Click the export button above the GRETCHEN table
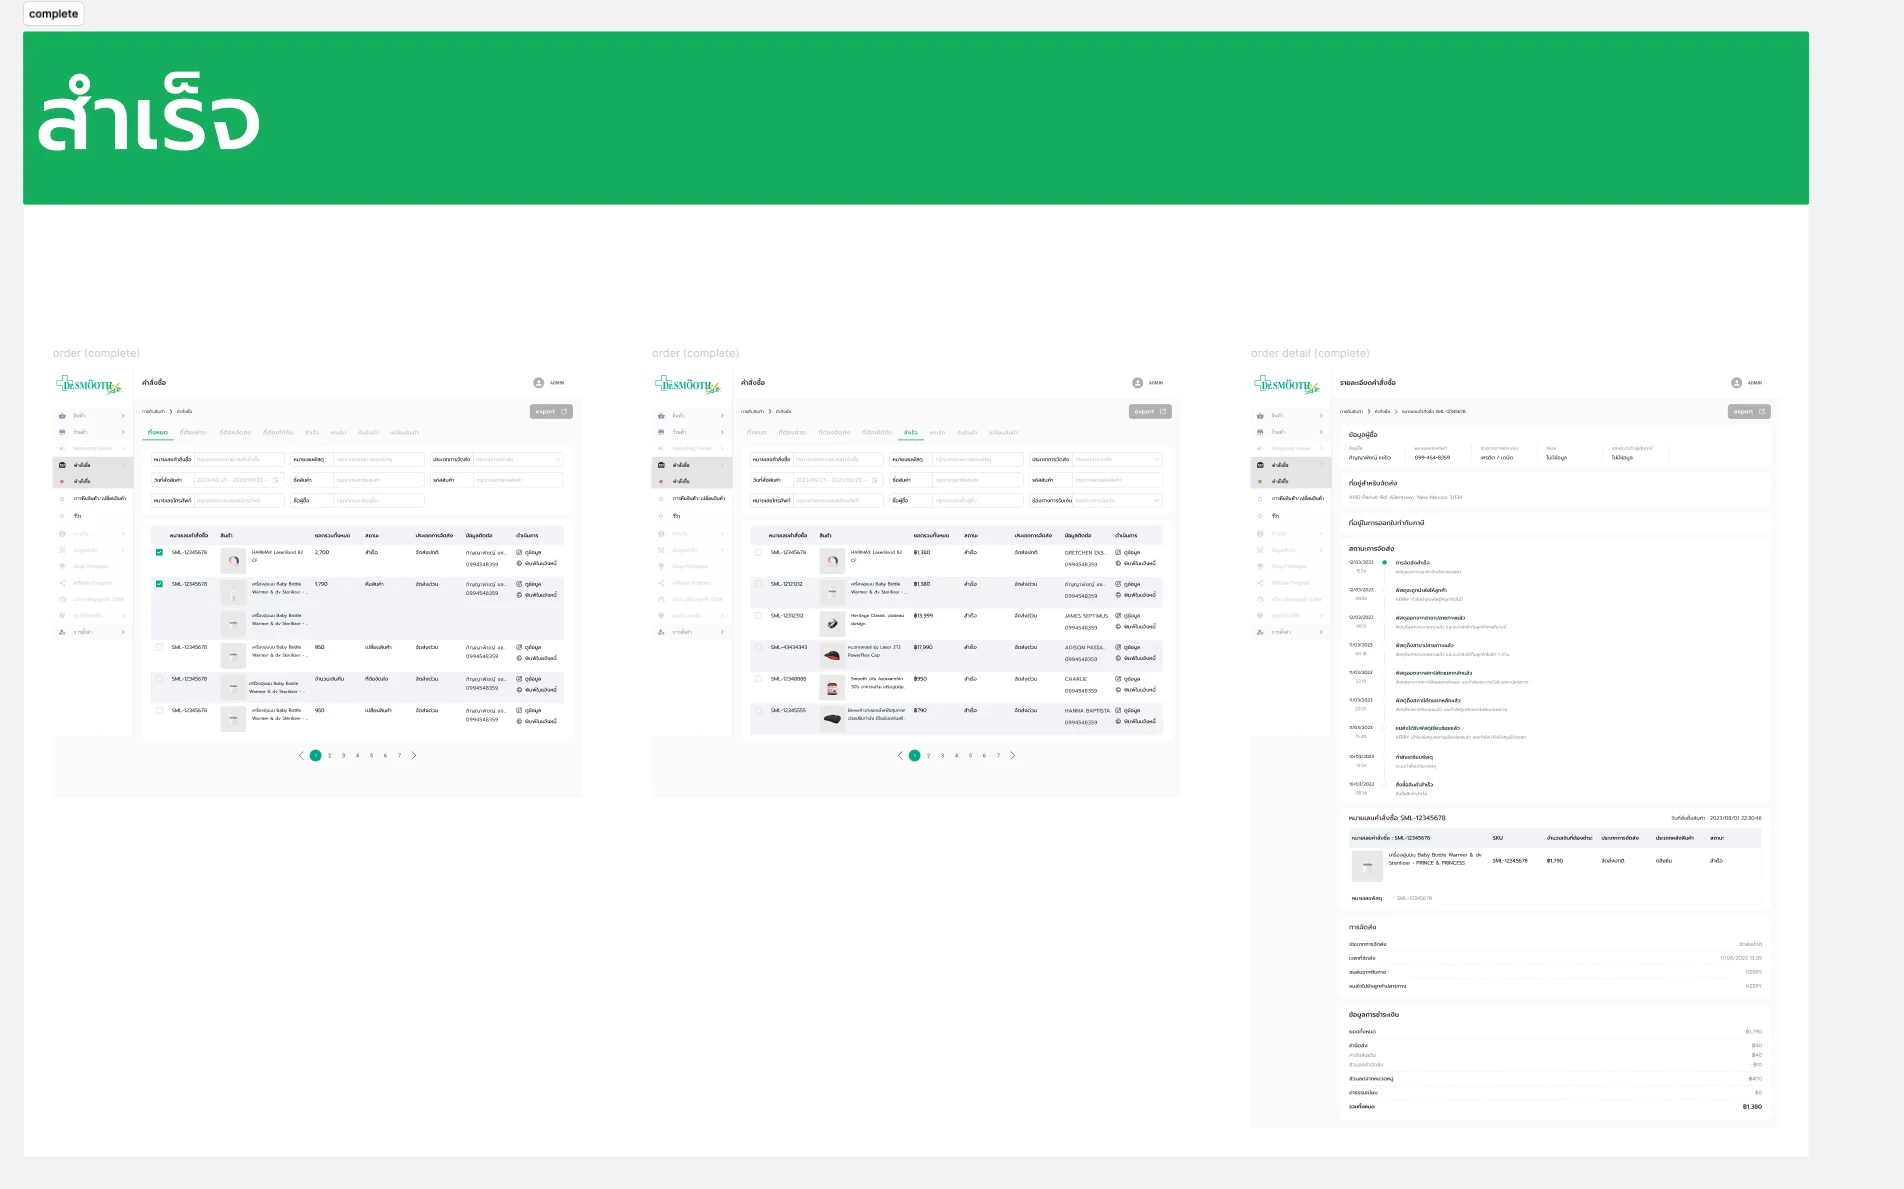Viewport: 1904px width, 1189px height. [x=1150, y=412]
